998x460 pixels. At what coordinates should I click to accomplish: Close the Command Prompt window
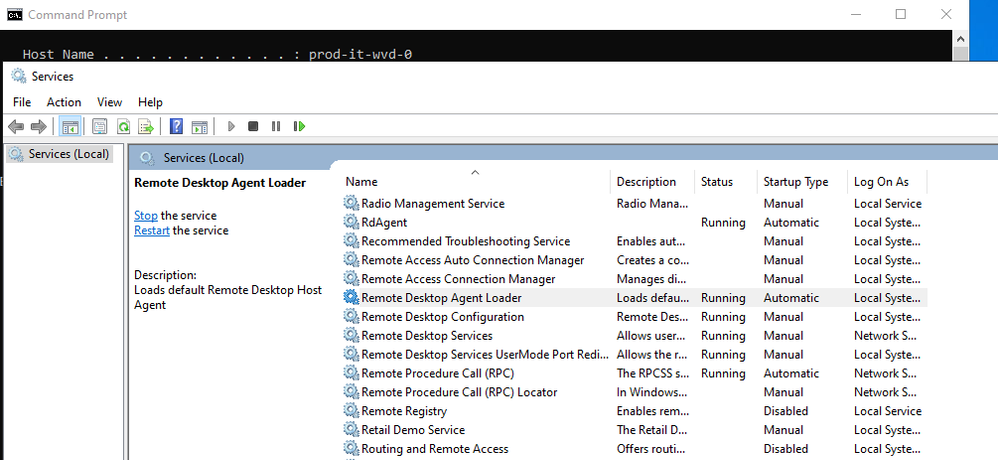pyautogui.click(x=946, y=14)
